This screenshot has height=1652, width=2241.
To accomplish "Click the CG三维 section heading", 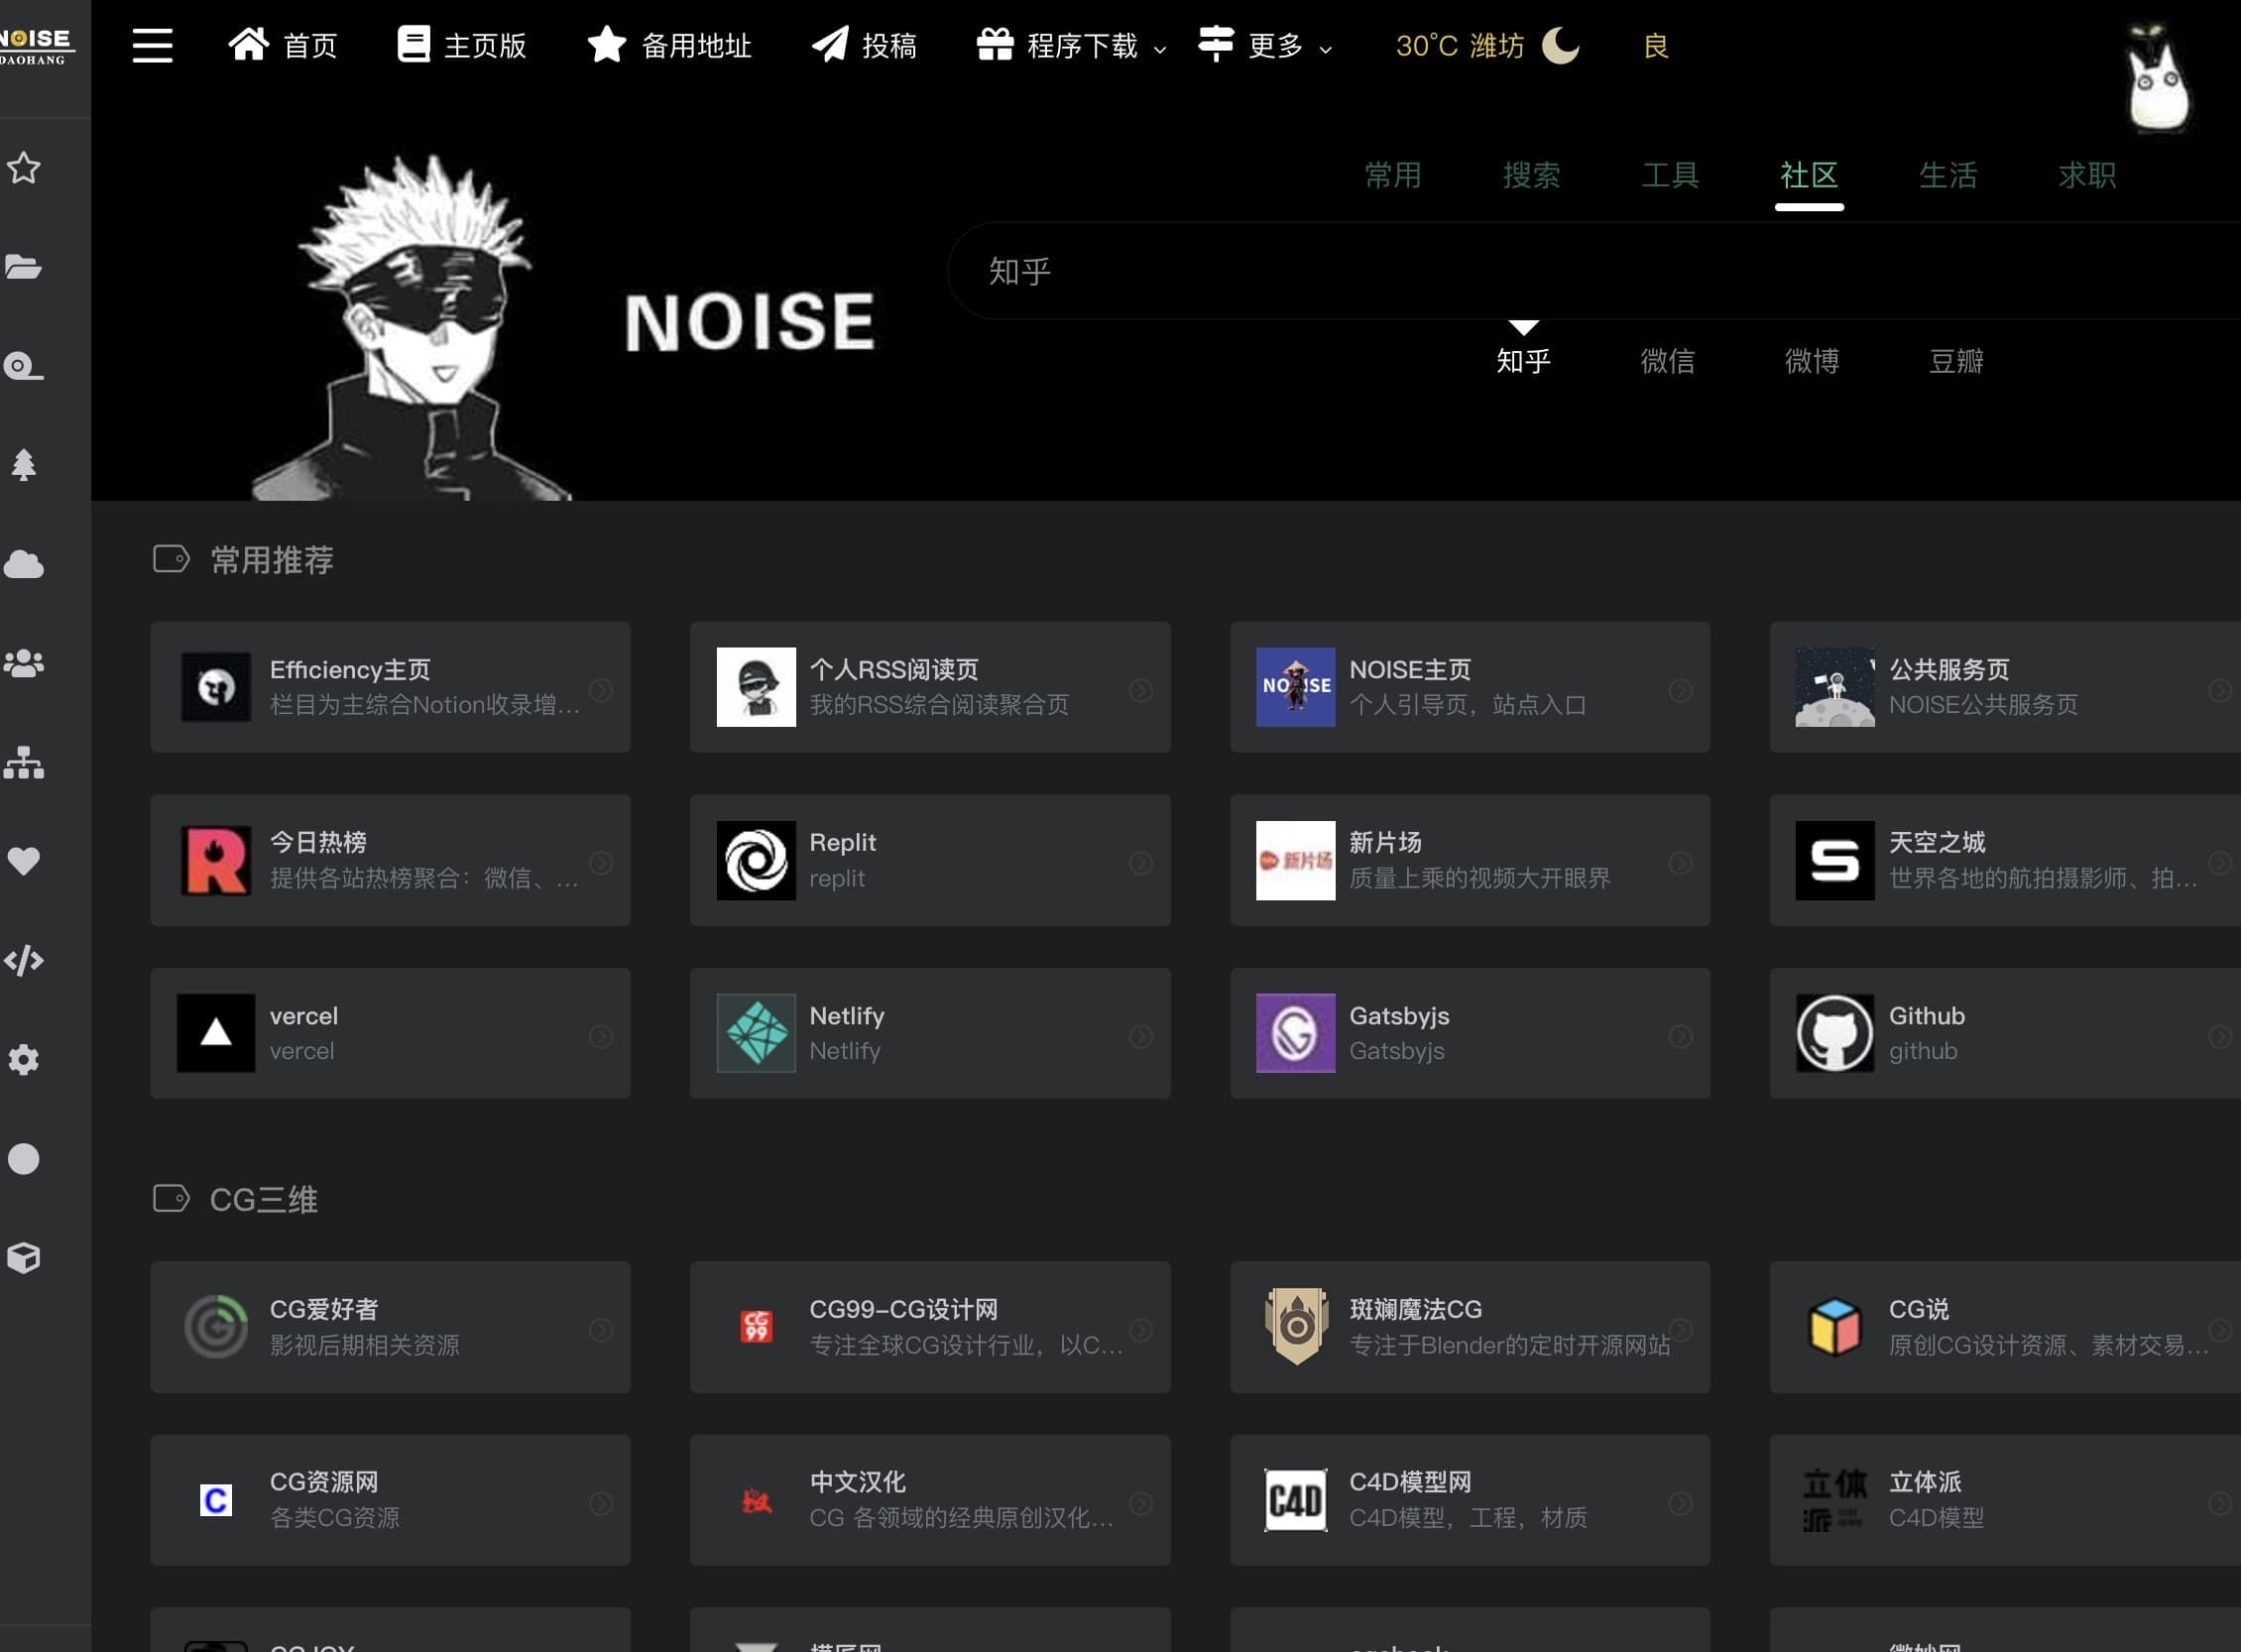I will point(263,1199).
